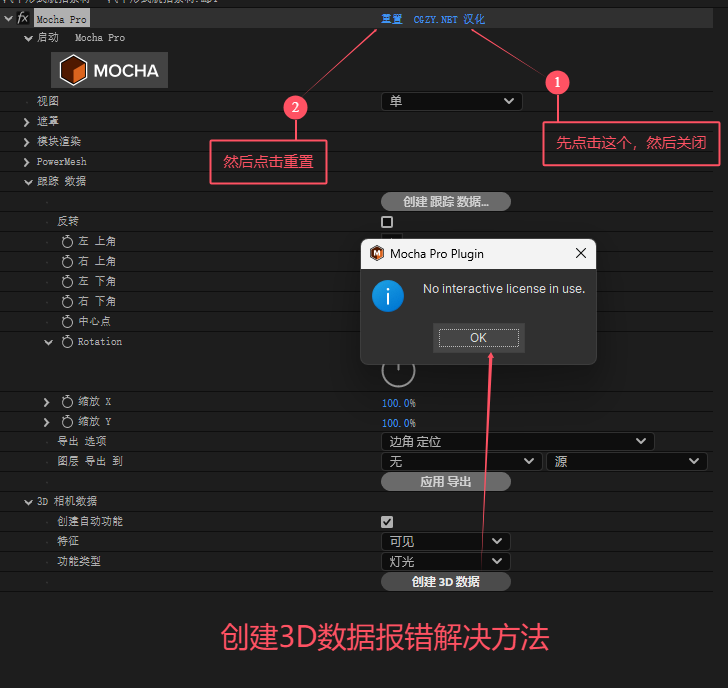Toggle stopwatch for 缩放 Y

[67, 422]
